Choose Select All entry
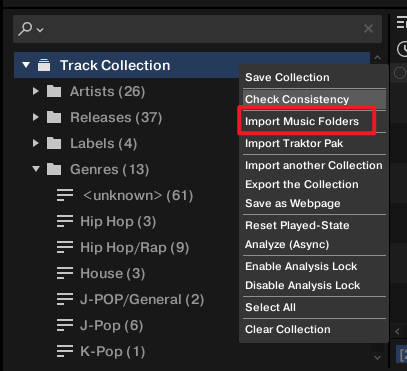 [314, 307]
